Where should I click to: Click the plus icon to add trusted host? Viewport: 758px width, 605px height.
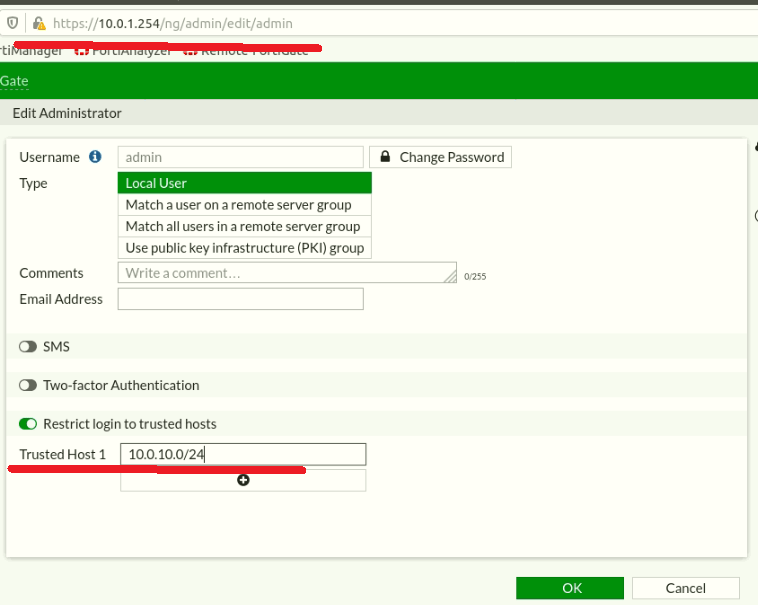(243, 480)
